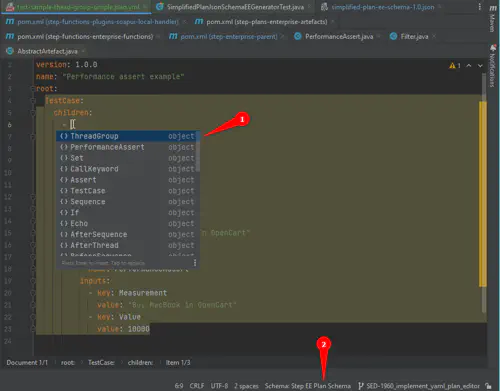Collapse the children fold marker

pos(33,113)
